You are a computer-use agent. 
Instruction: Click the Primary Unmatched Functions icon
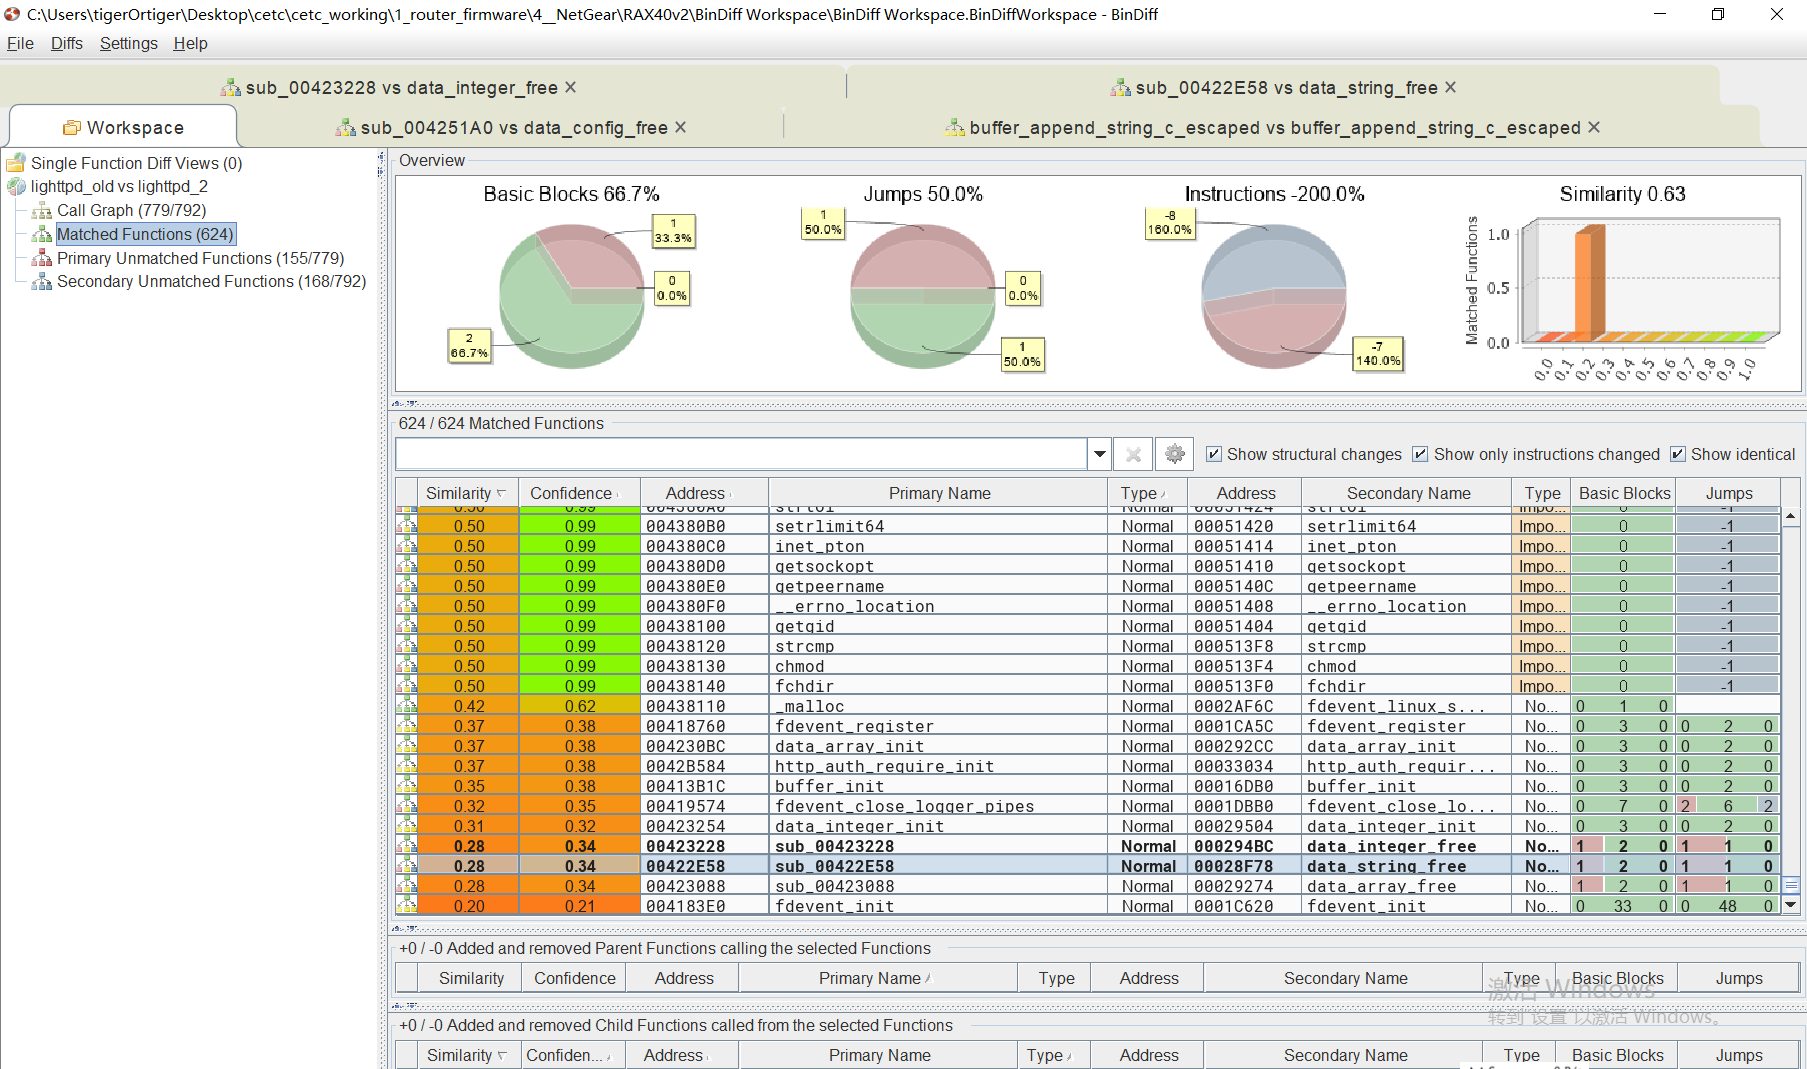point(42,258)
